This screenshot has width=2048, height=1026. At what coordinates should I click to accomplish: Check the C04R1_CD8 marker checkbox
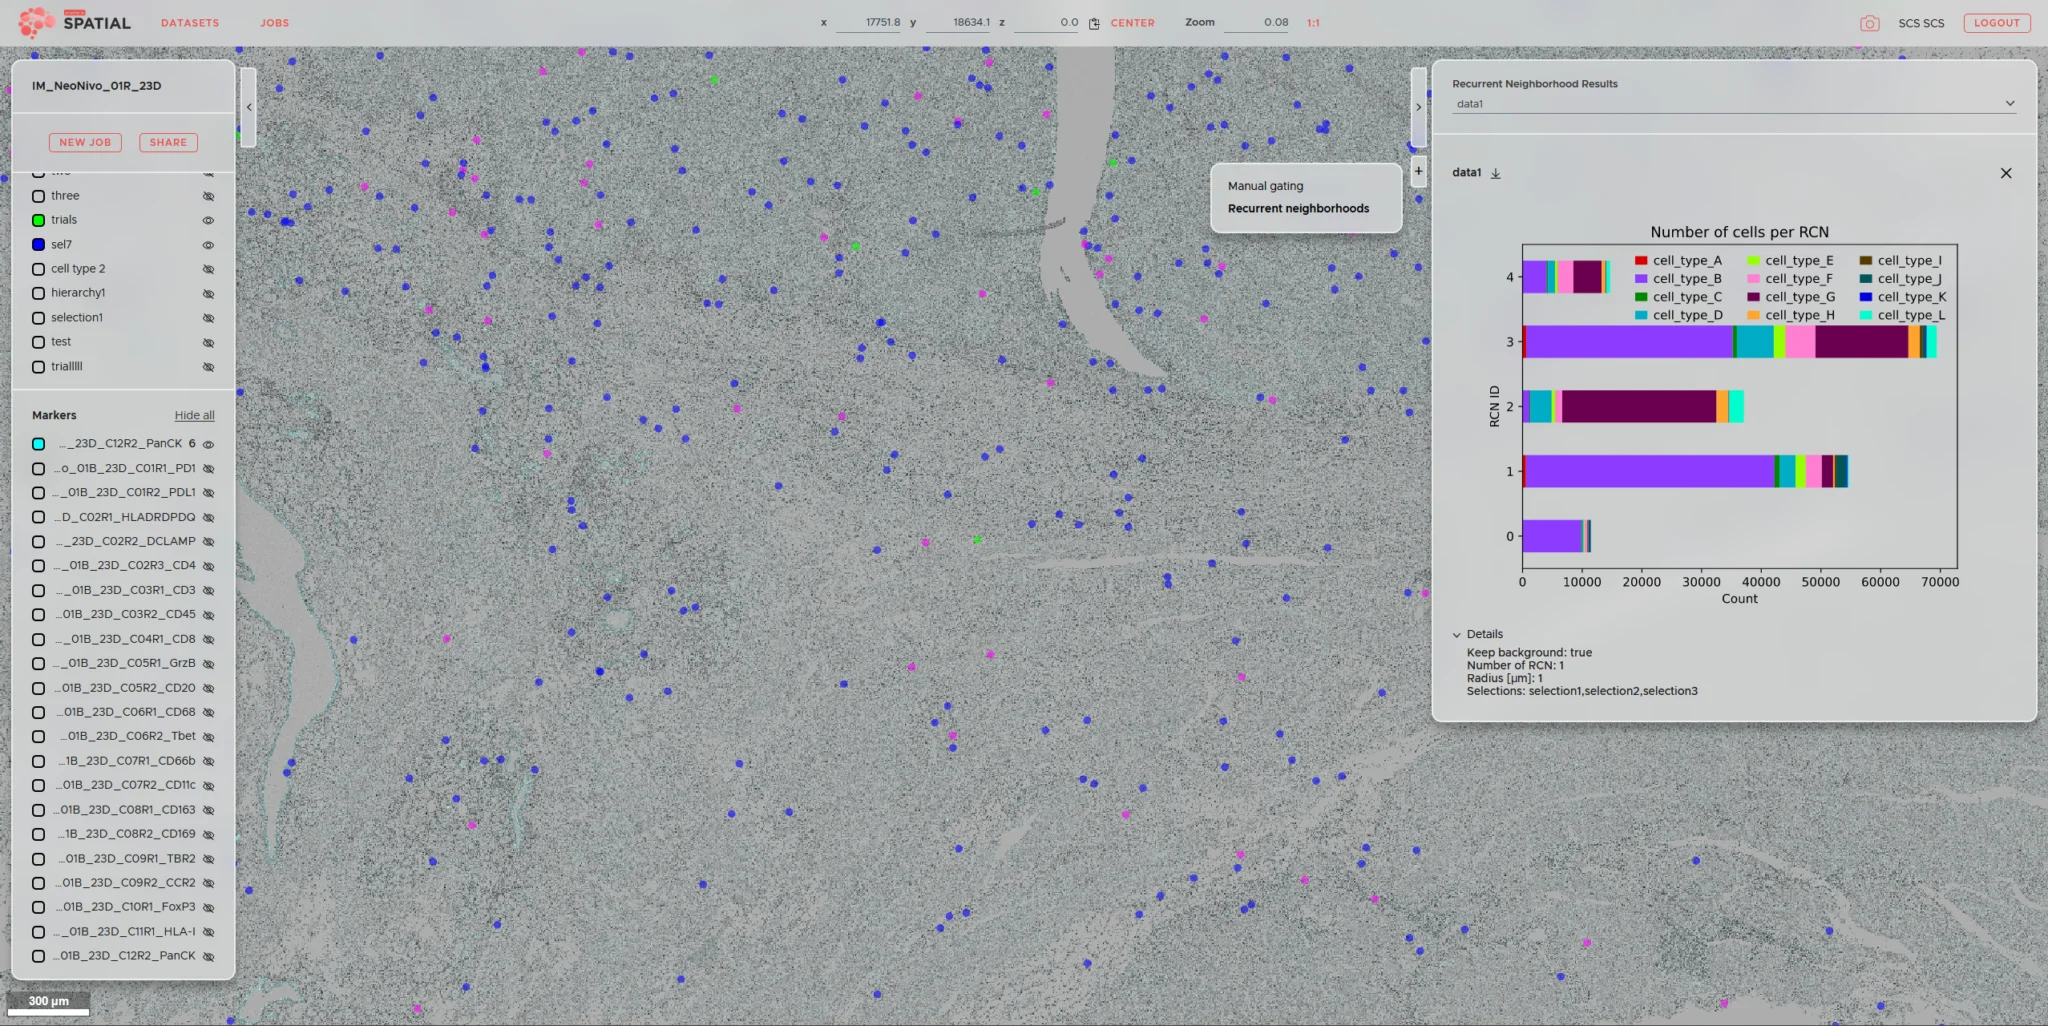click(38, 639)
